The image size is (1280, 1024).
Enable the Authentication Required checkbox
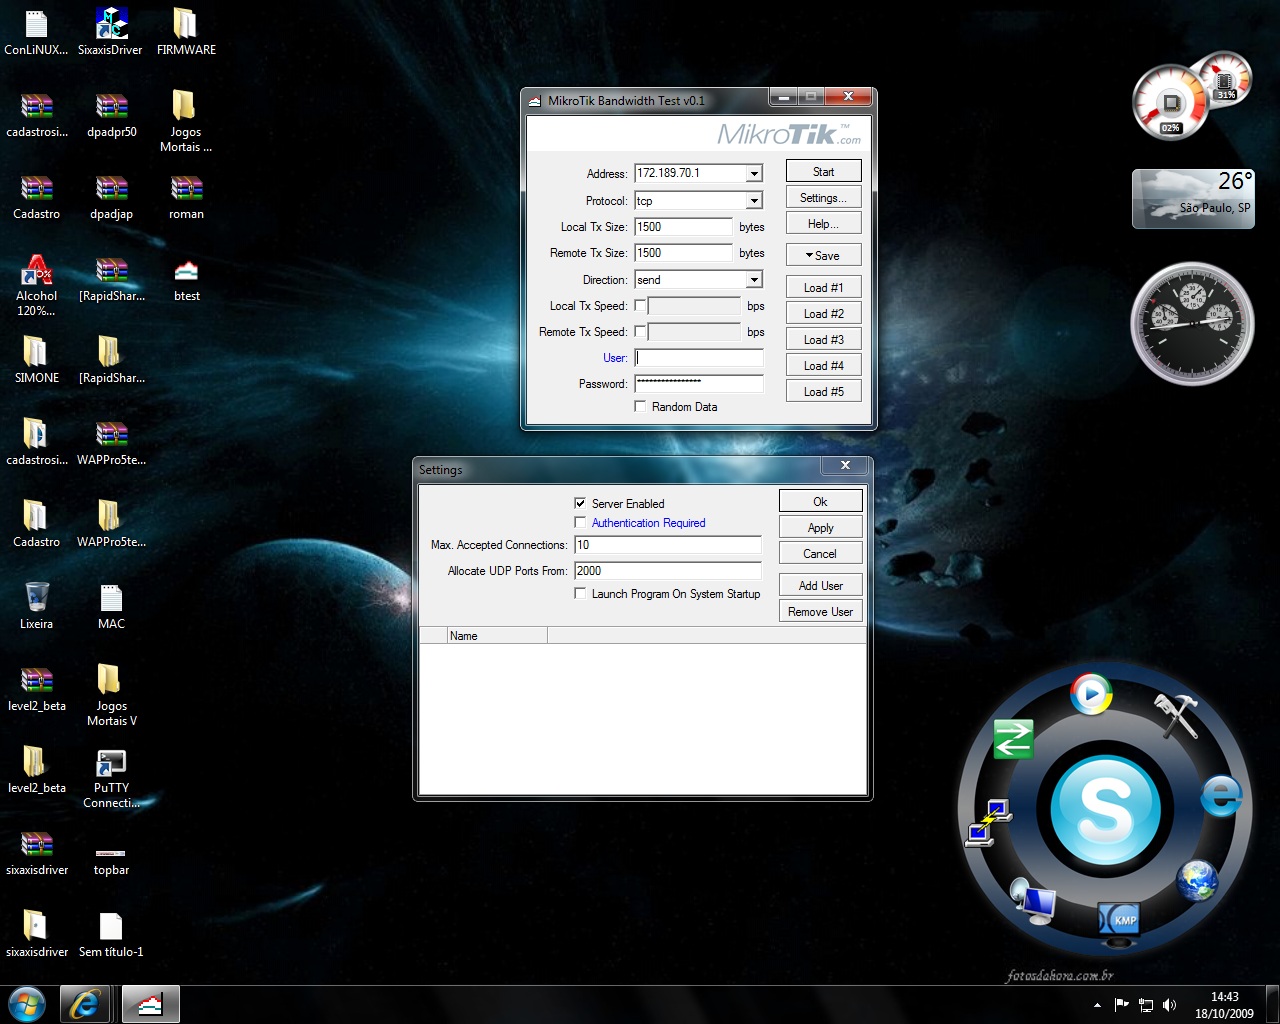580,523
